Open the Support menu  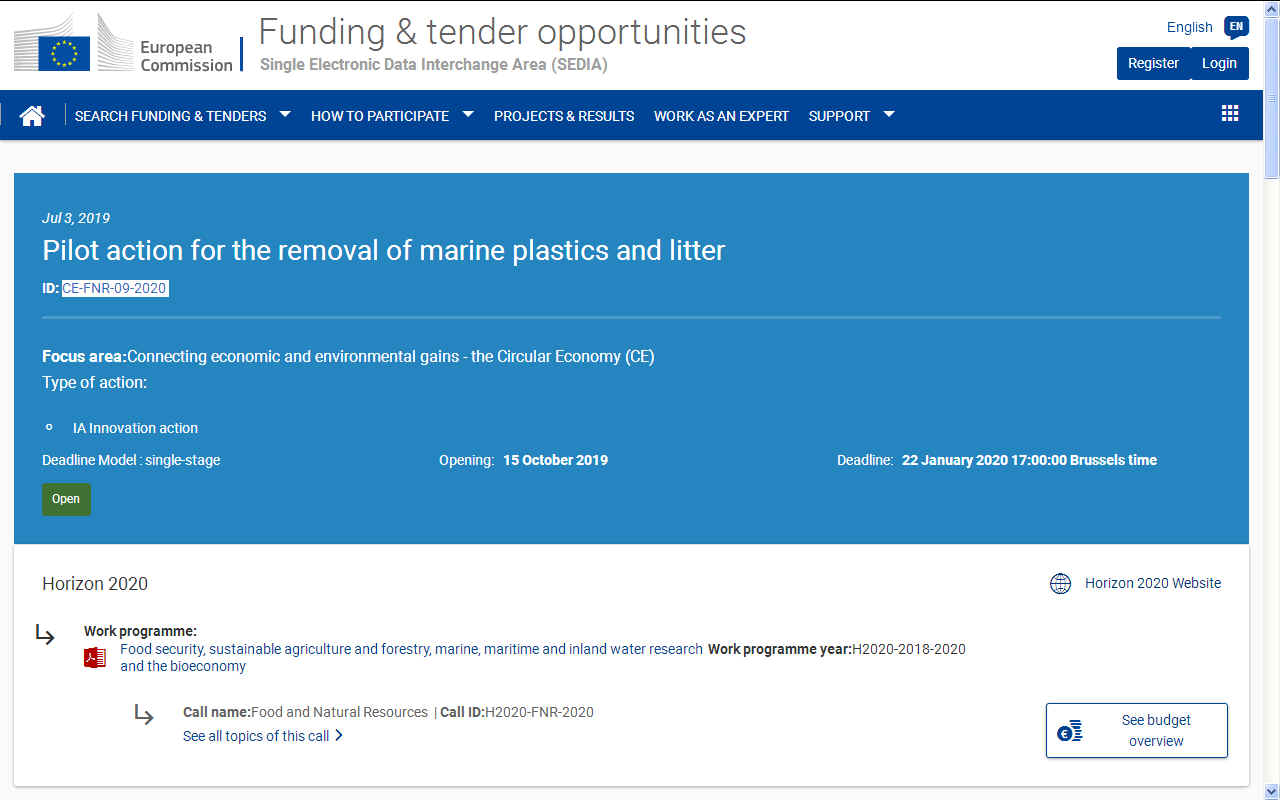coord(839,116)
